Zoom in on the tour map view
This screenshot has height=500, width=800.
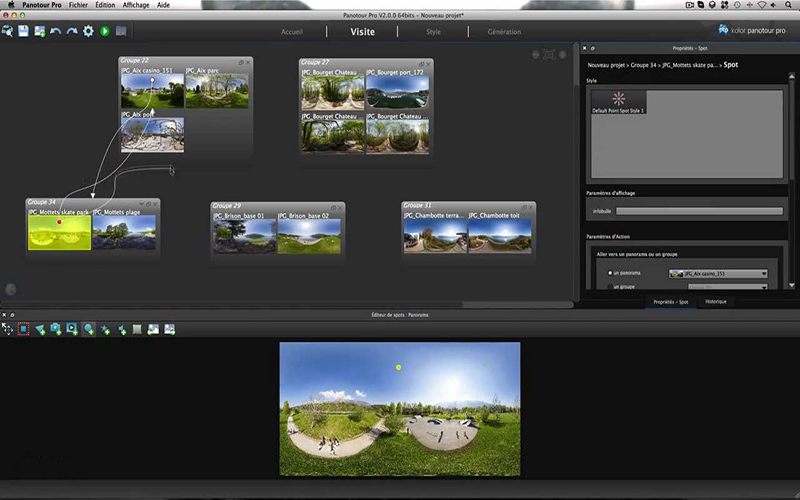coord(562,55)
